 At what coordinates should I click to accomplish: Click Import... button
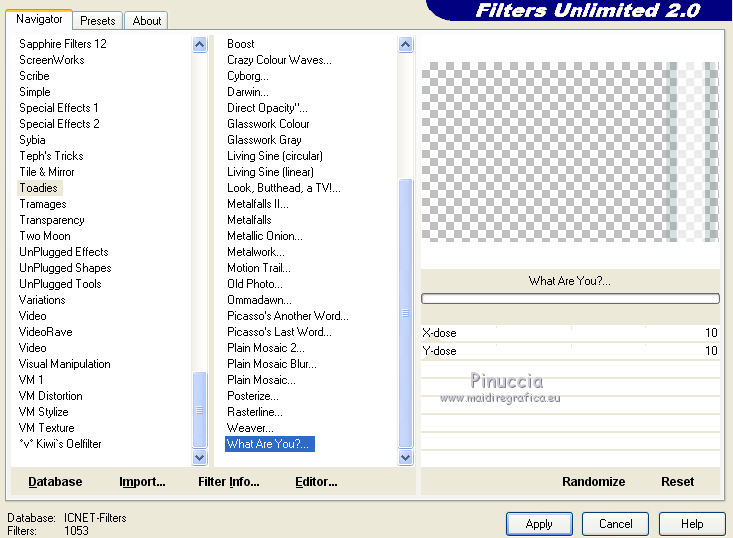[x=142, y=482]
